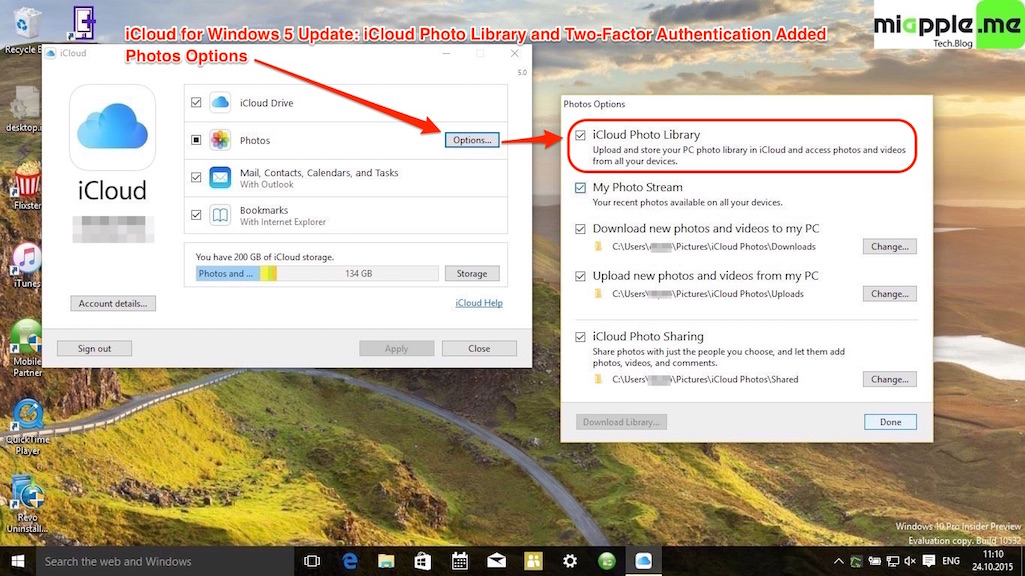The image size is (1025, 576).
Task: Uncheck My Photo Stream option
Action: point(581,188)
